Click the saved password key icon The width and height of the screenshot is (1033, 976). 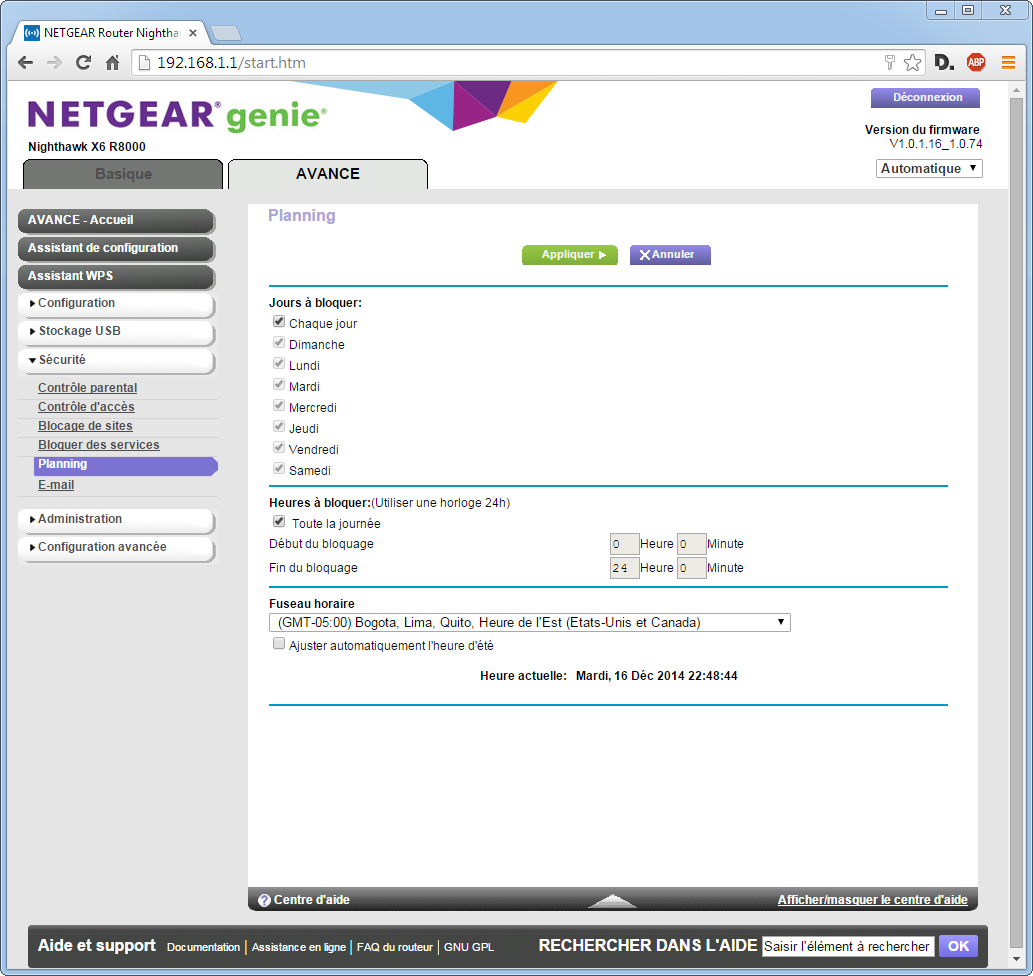tap(889, 63)
